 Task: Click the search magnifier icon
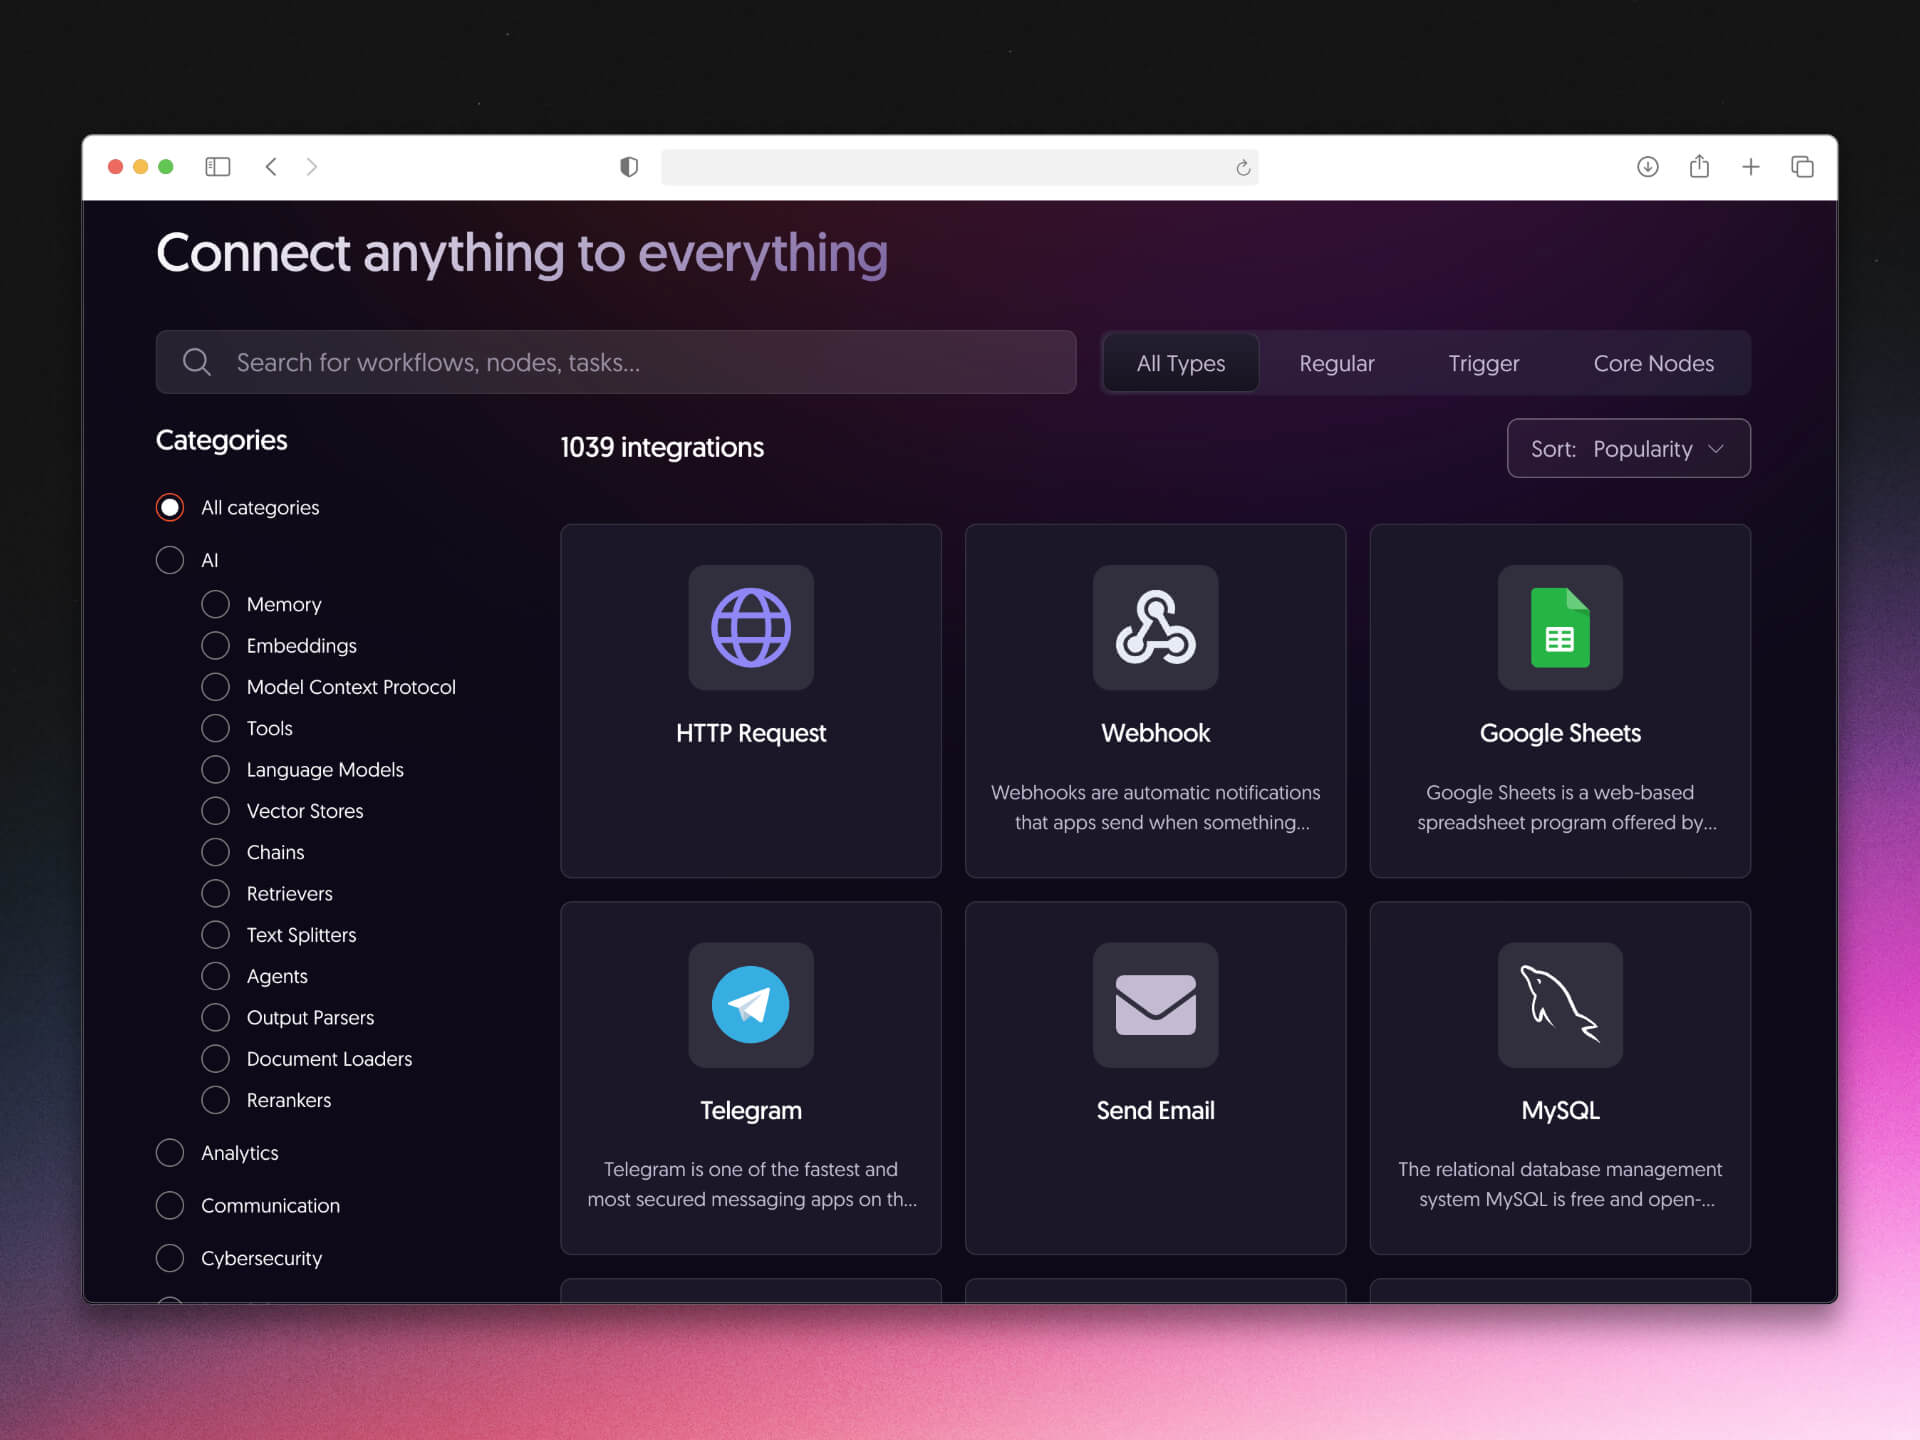pyautogui.click(x=197, y=362)
